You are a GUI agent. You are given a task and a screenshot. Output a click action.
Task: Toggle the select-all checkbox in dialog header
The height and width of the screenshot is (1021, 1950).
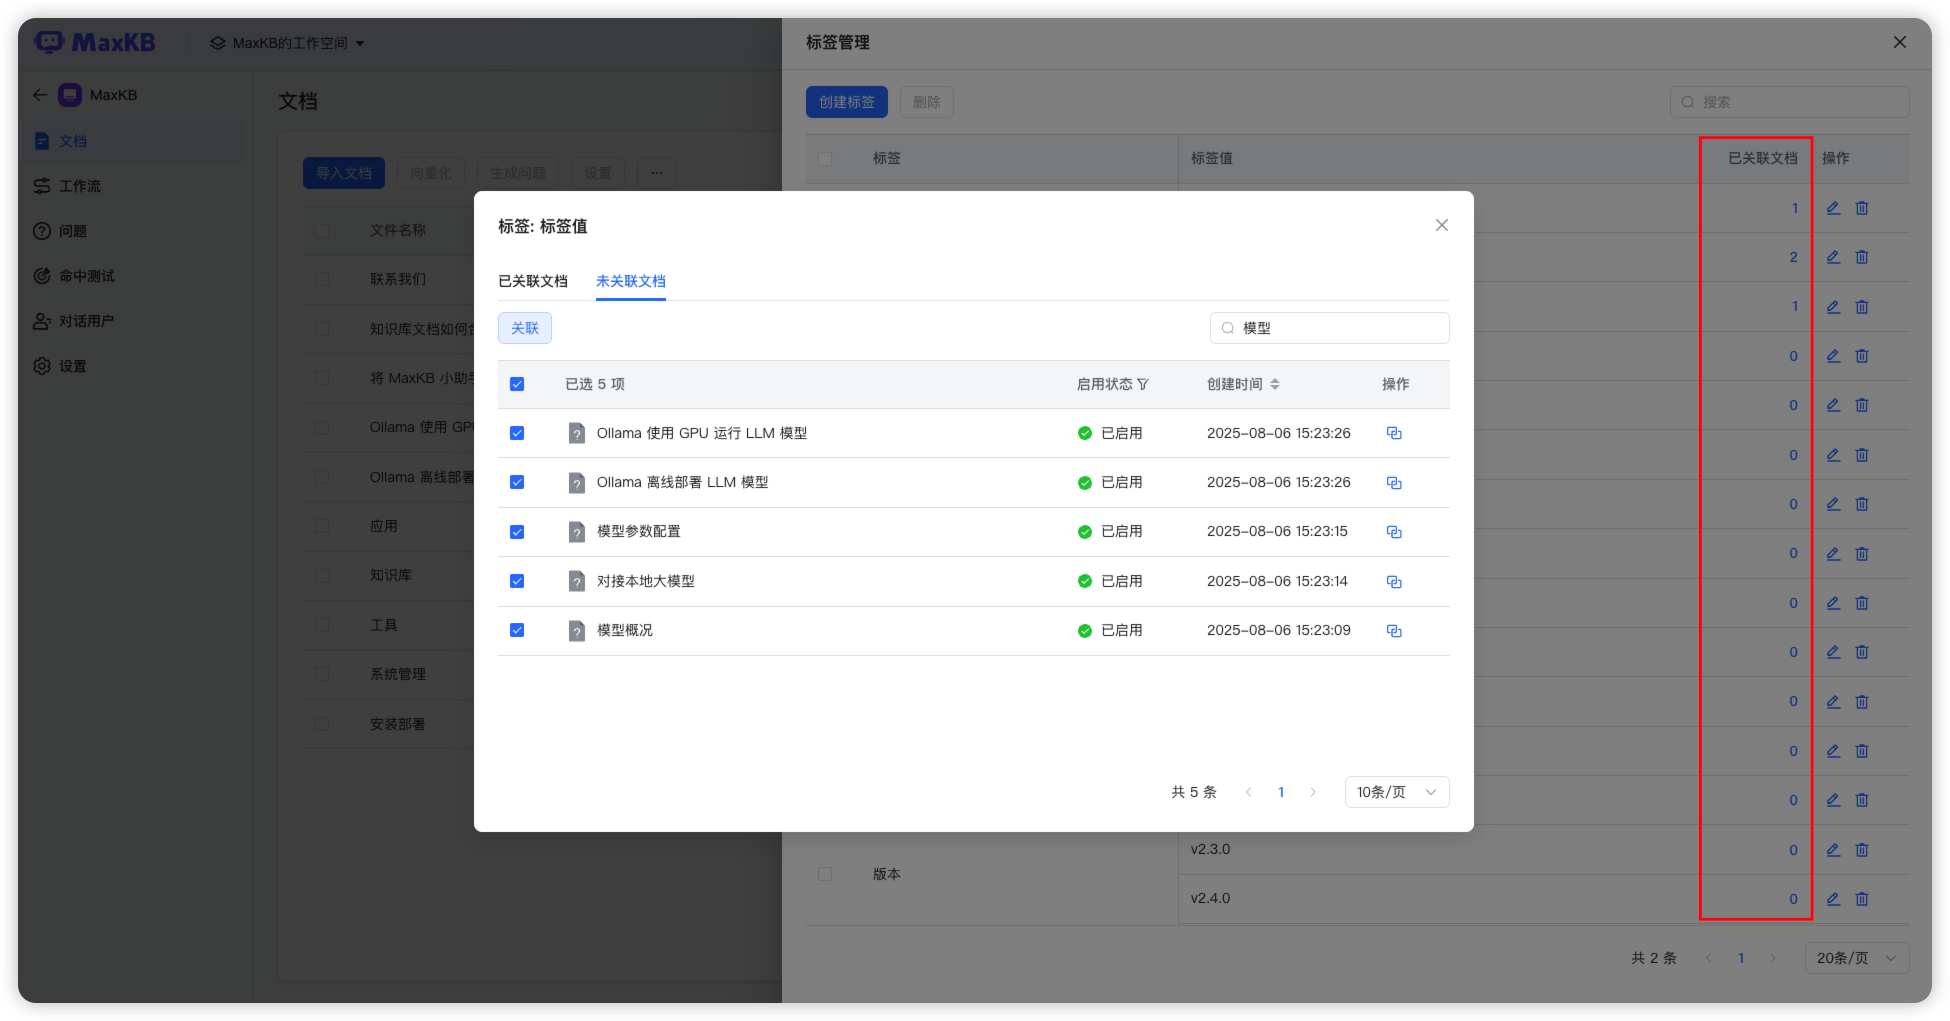coord(517,384)
